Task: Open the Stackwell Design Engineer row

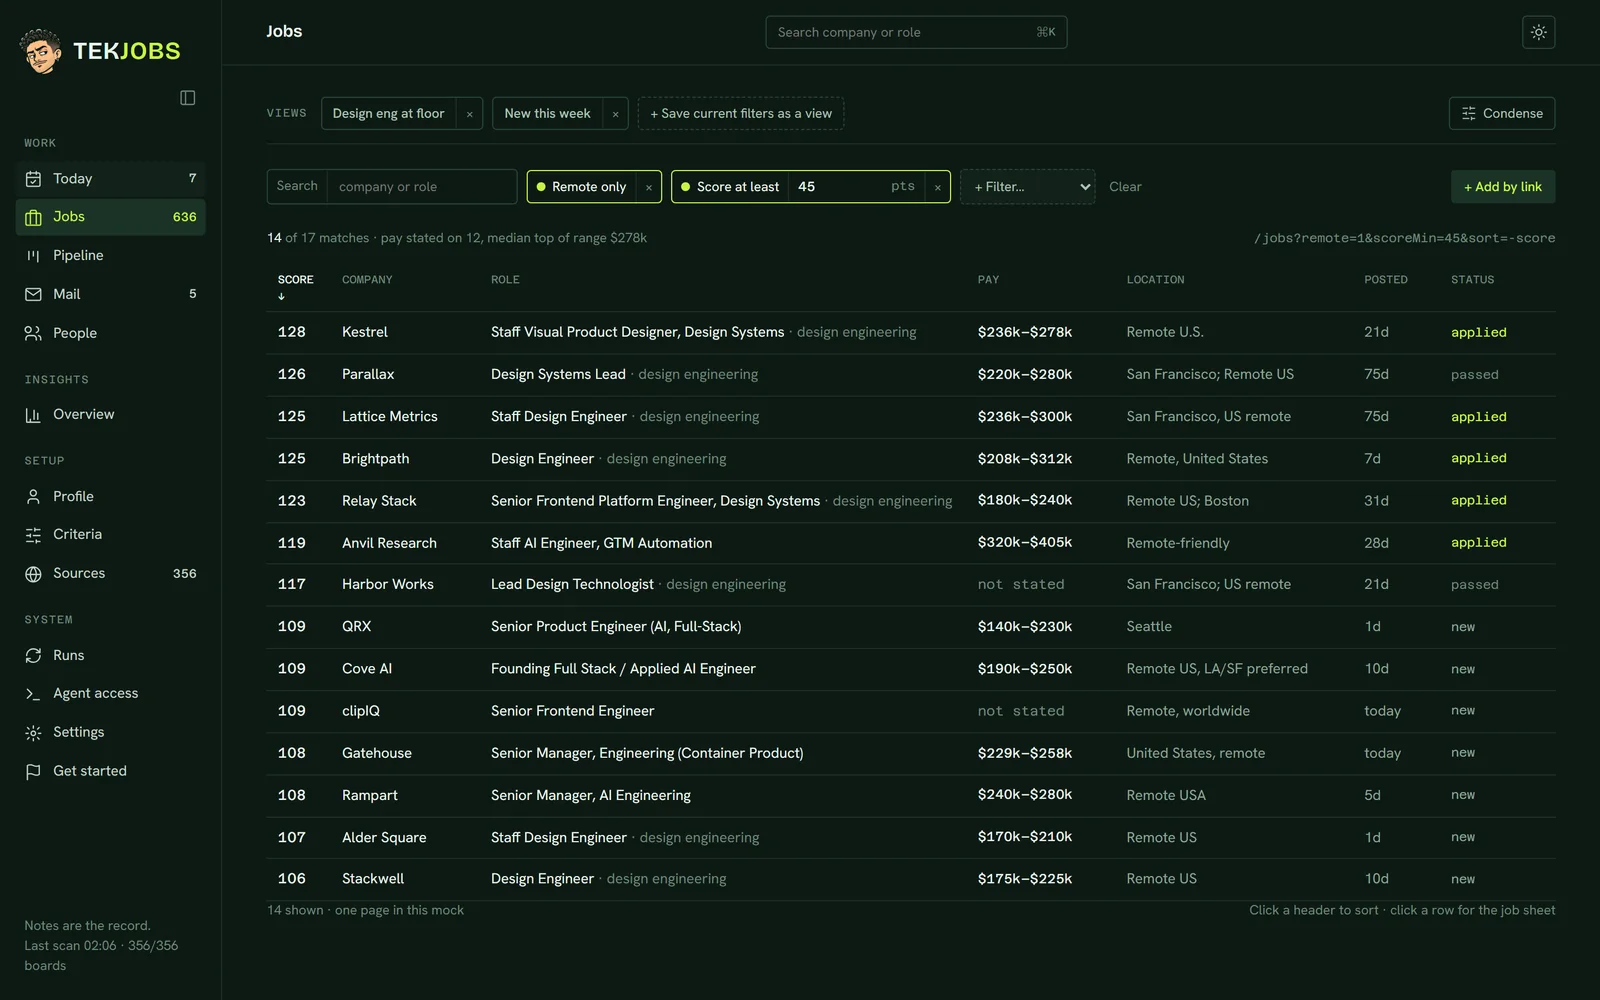Action: [x=911, y=879]
